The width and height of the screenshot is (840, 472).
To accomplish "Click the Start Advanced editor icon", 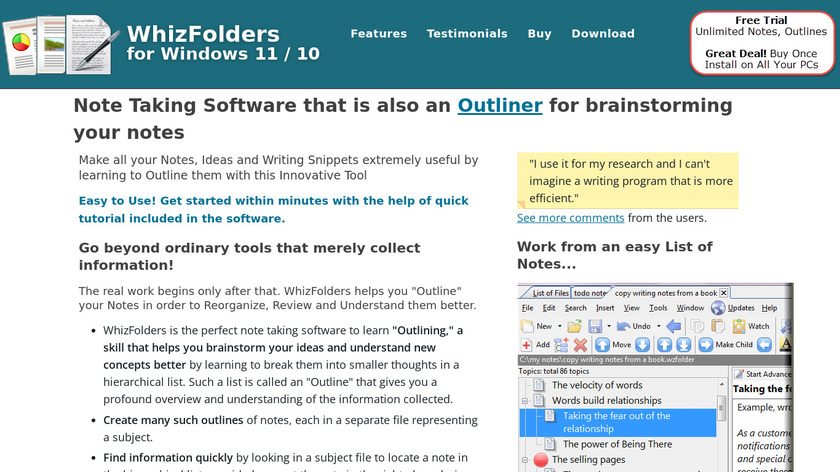I will [x=739, y=374].
